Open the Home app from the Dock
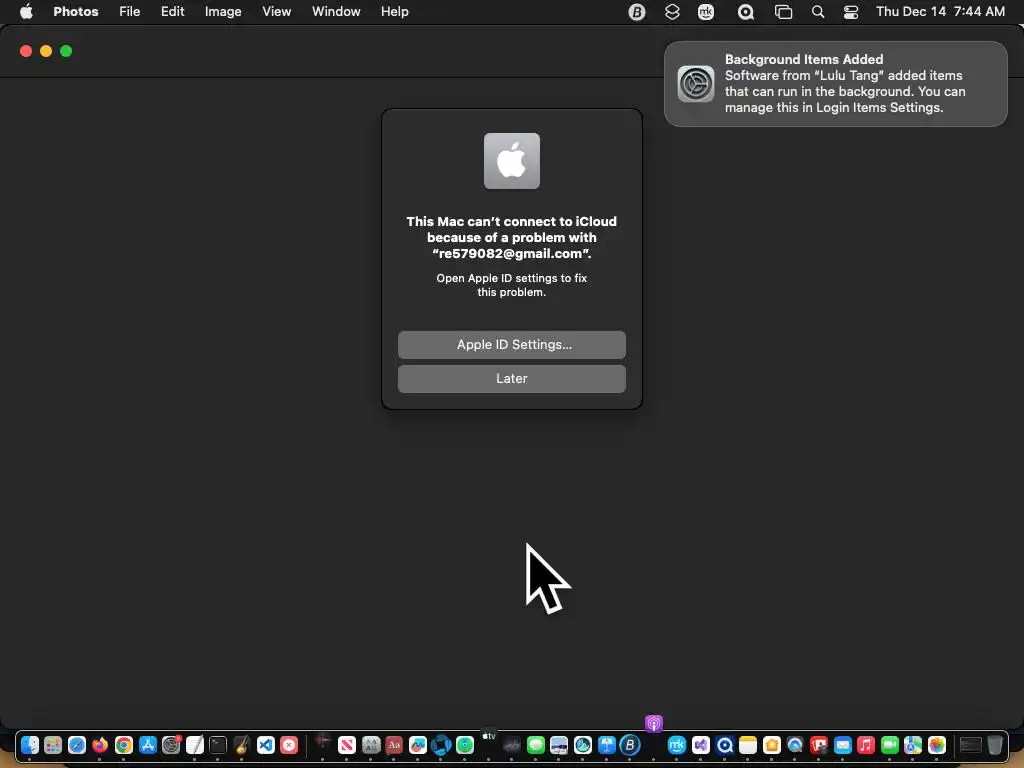This screenshot has width=1024, height=768. click(771, 745)
